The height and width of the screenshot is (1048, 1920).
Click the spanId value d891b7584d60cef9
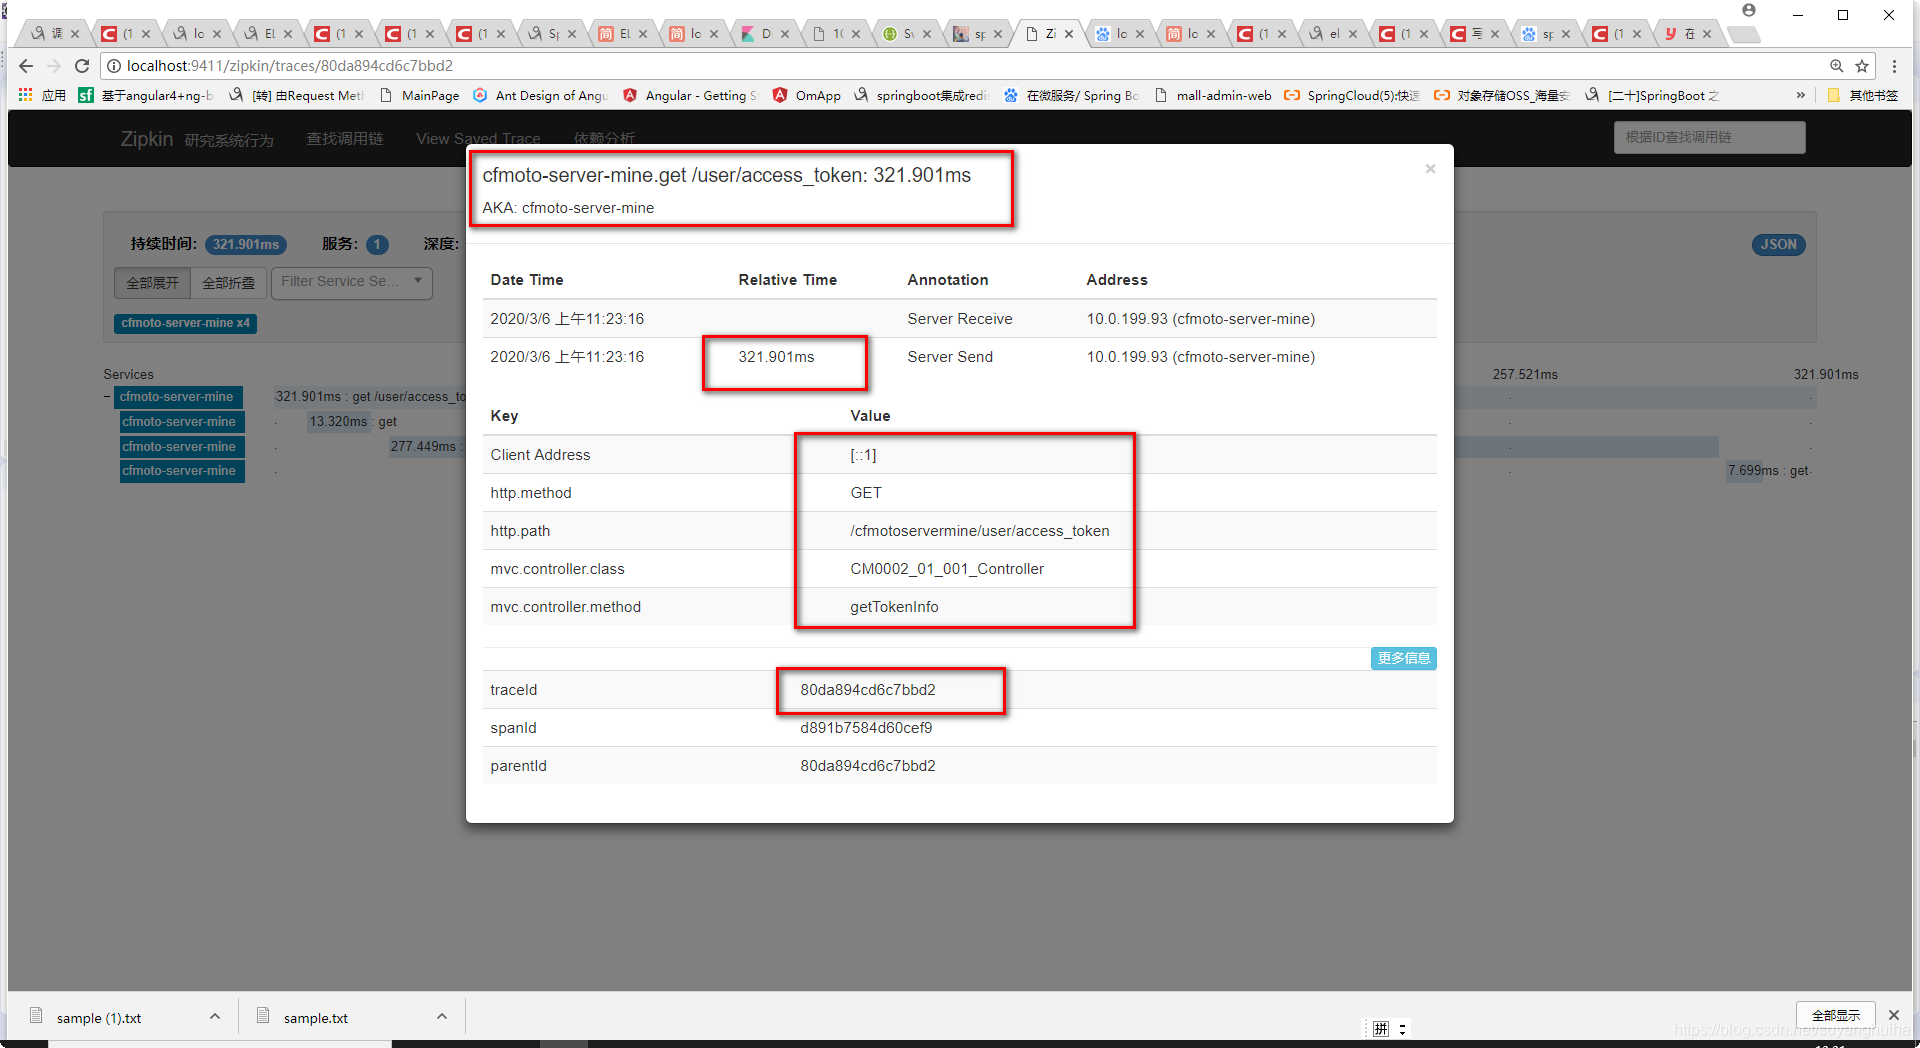click(x=866, y=728)
